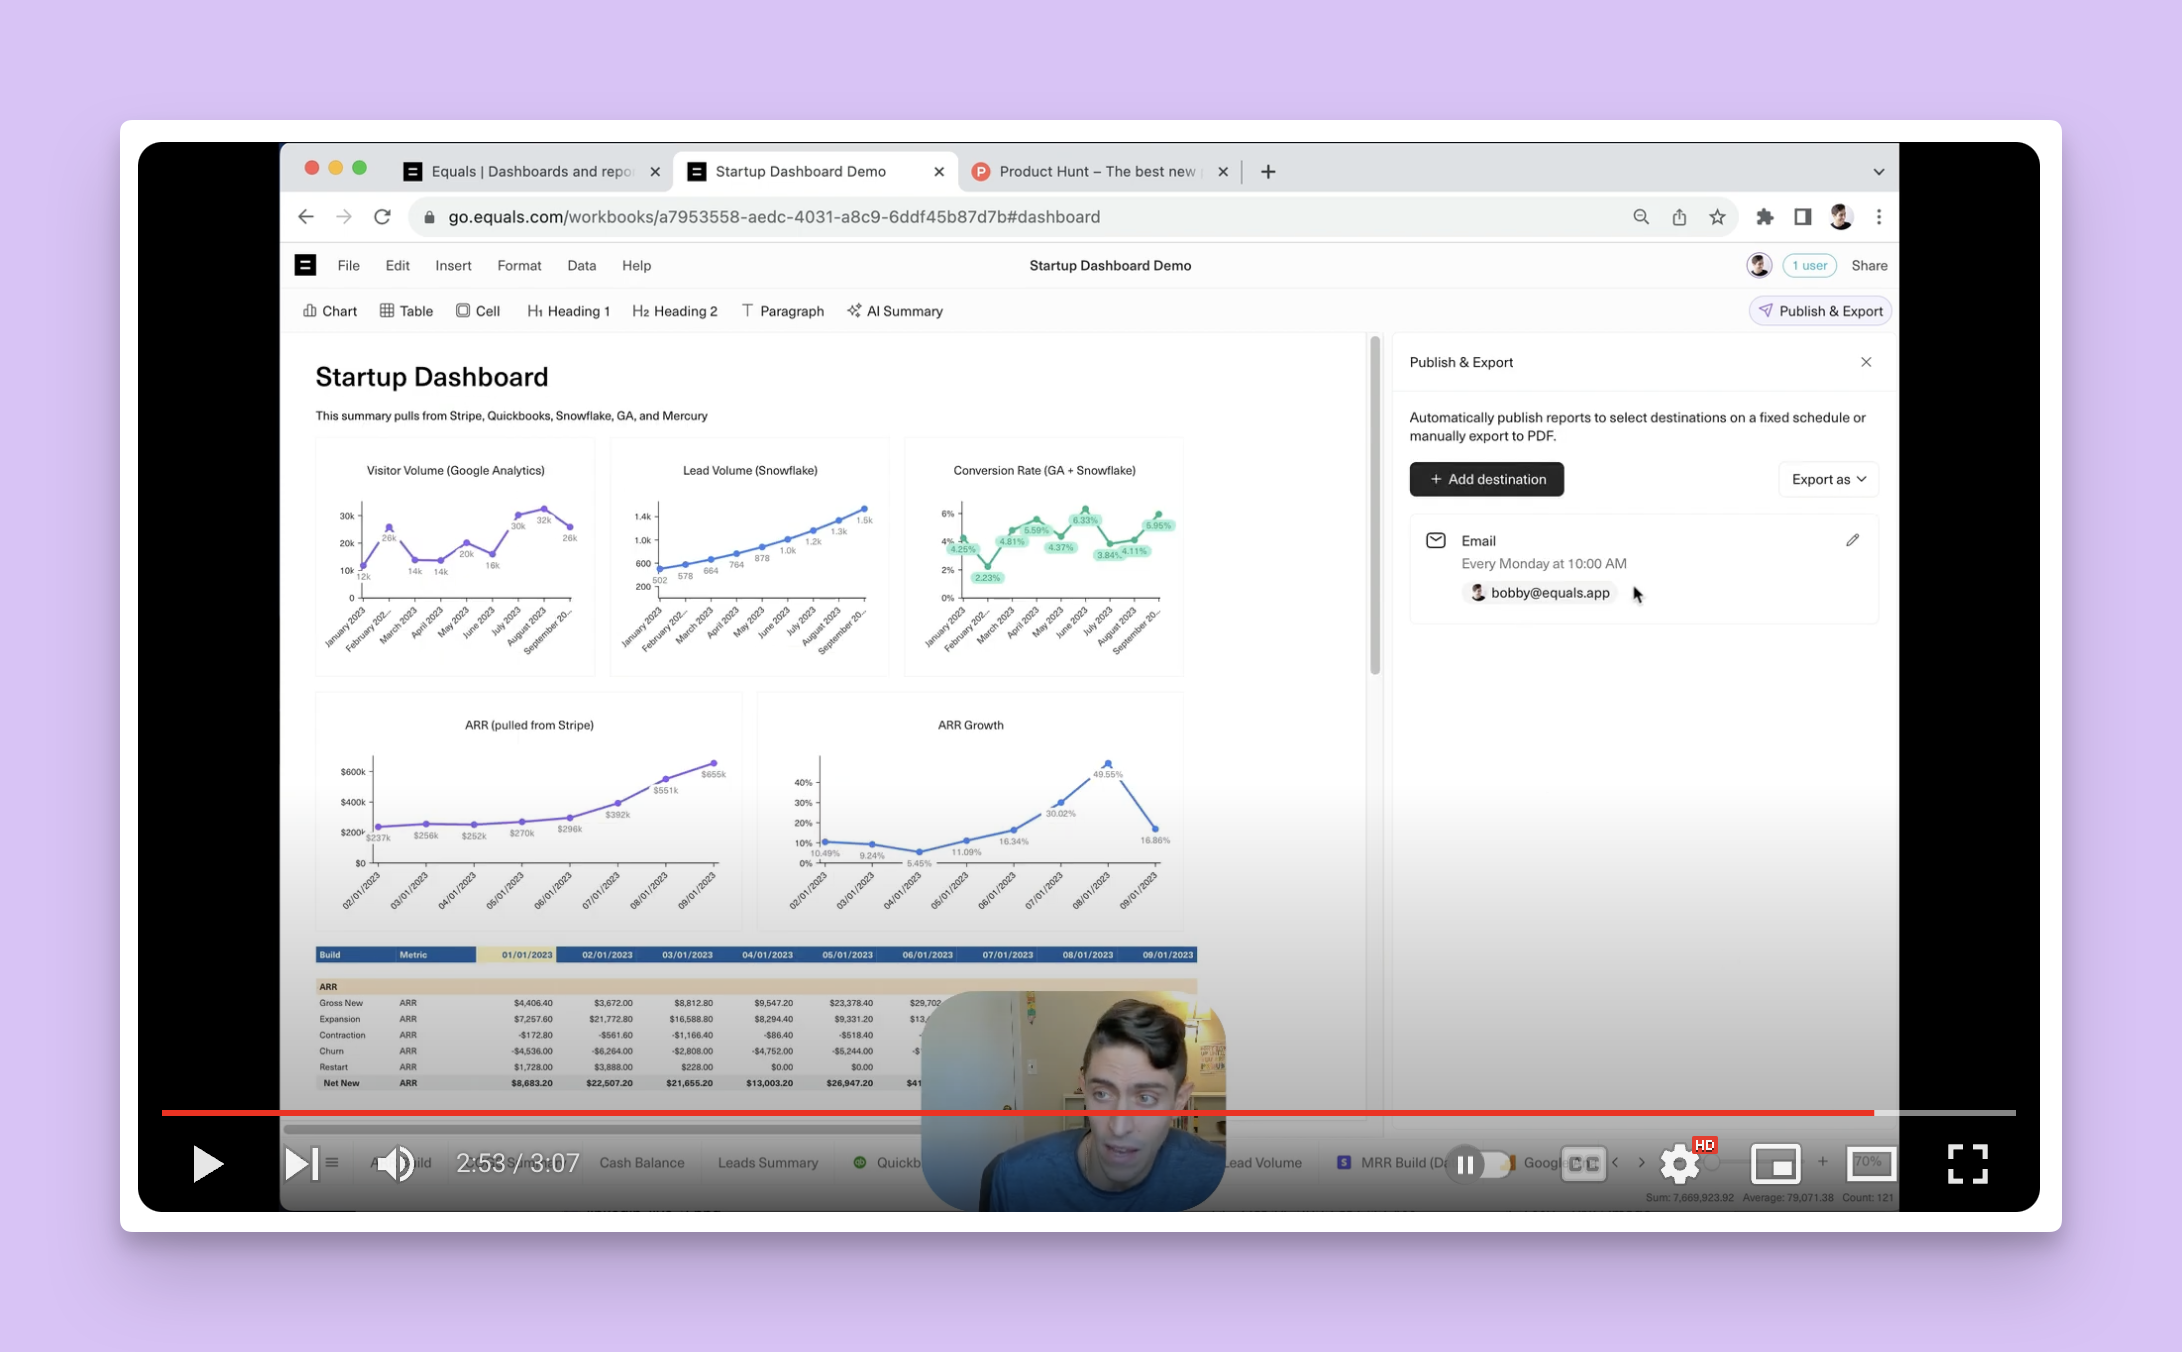Switch to the Product Hunt tab
The image size is (2182, 1352).
click(x=1096, y=172)
